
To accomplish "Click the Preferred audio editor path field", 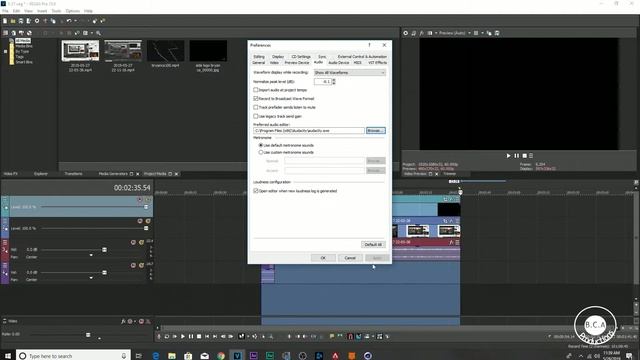I will pos(309,131).
